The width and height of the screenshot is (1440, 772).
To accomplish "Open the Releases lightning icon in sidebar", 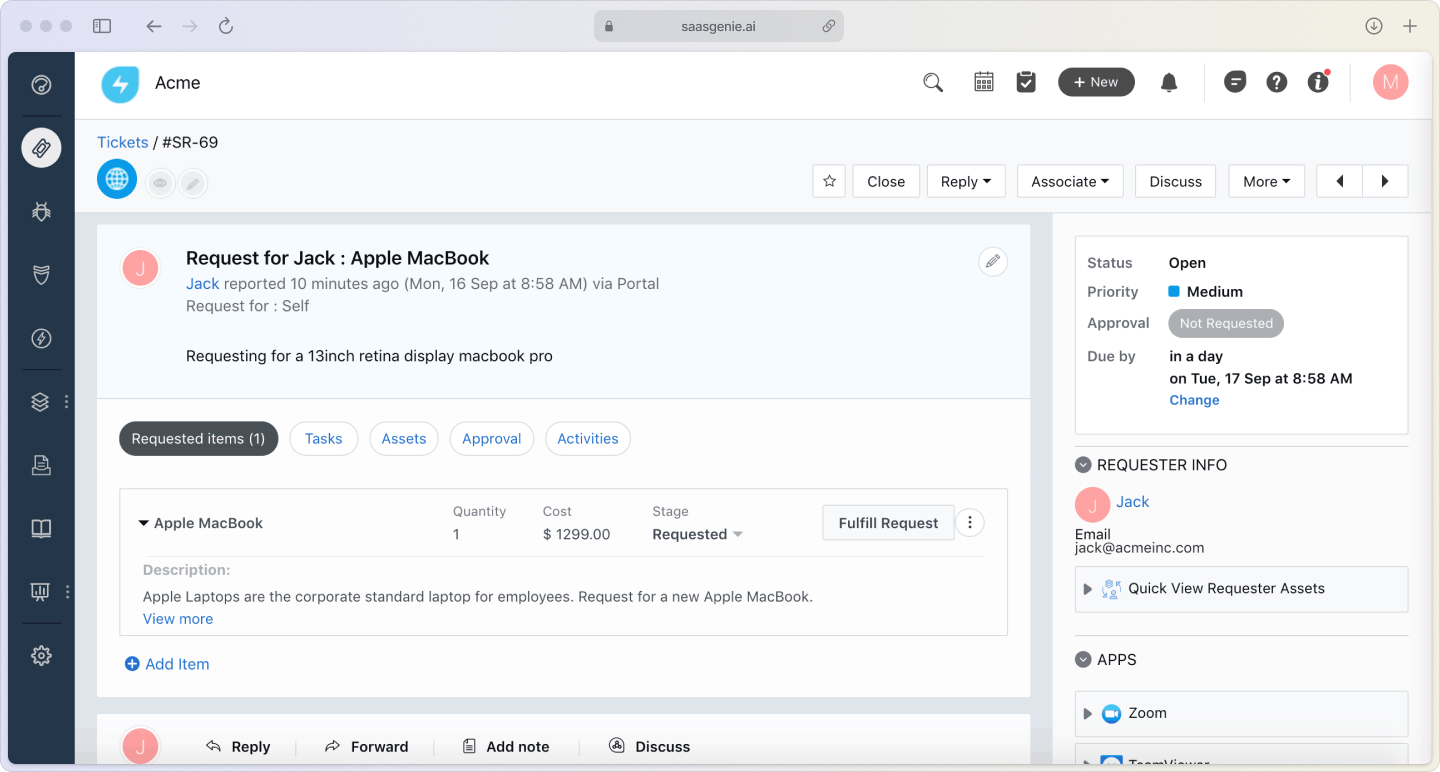I will (x=41, y=338).
